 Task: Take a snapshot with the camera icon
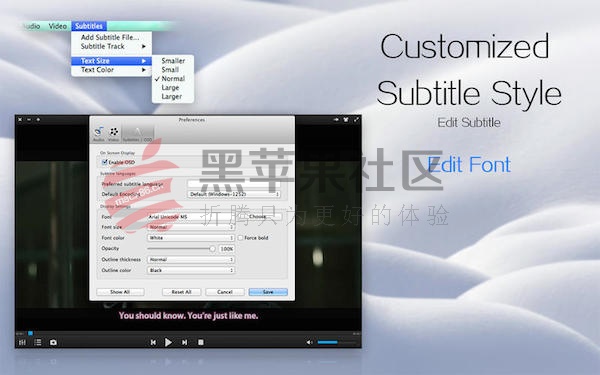53,342
